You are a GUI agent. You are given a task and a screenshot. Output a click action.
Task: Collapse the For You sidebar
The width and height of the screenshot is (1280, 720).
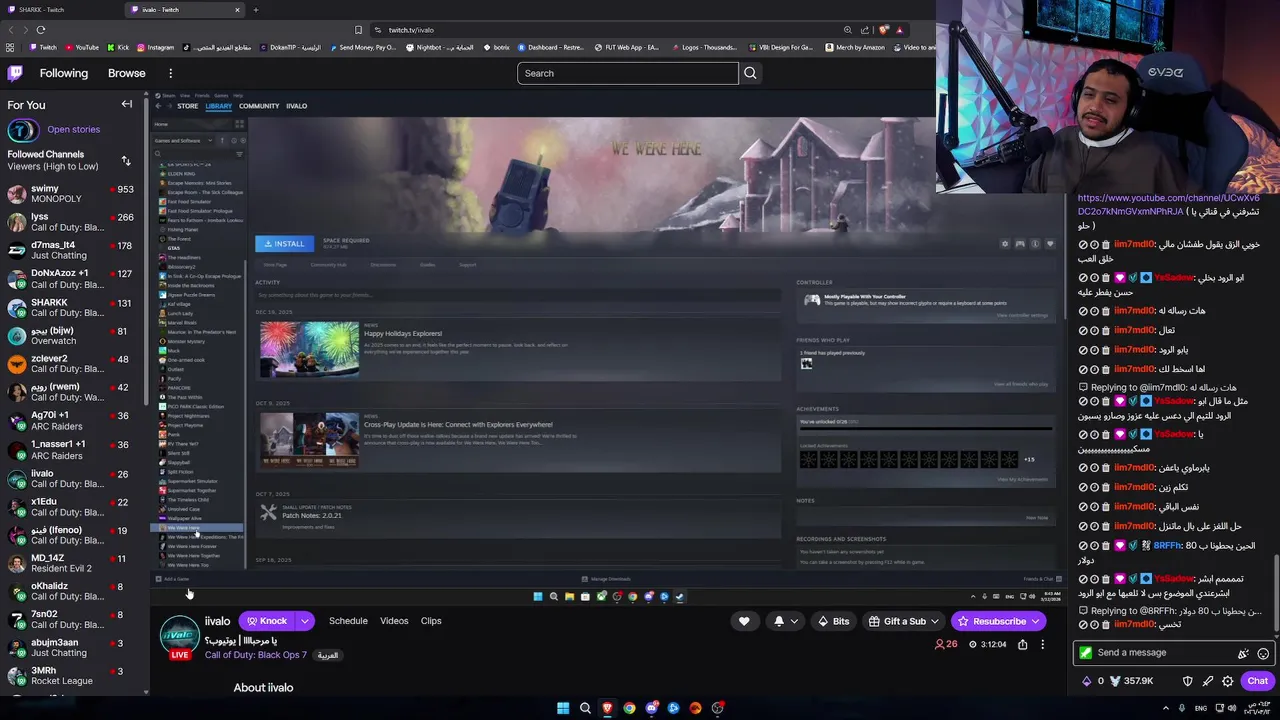coord(127,104)
